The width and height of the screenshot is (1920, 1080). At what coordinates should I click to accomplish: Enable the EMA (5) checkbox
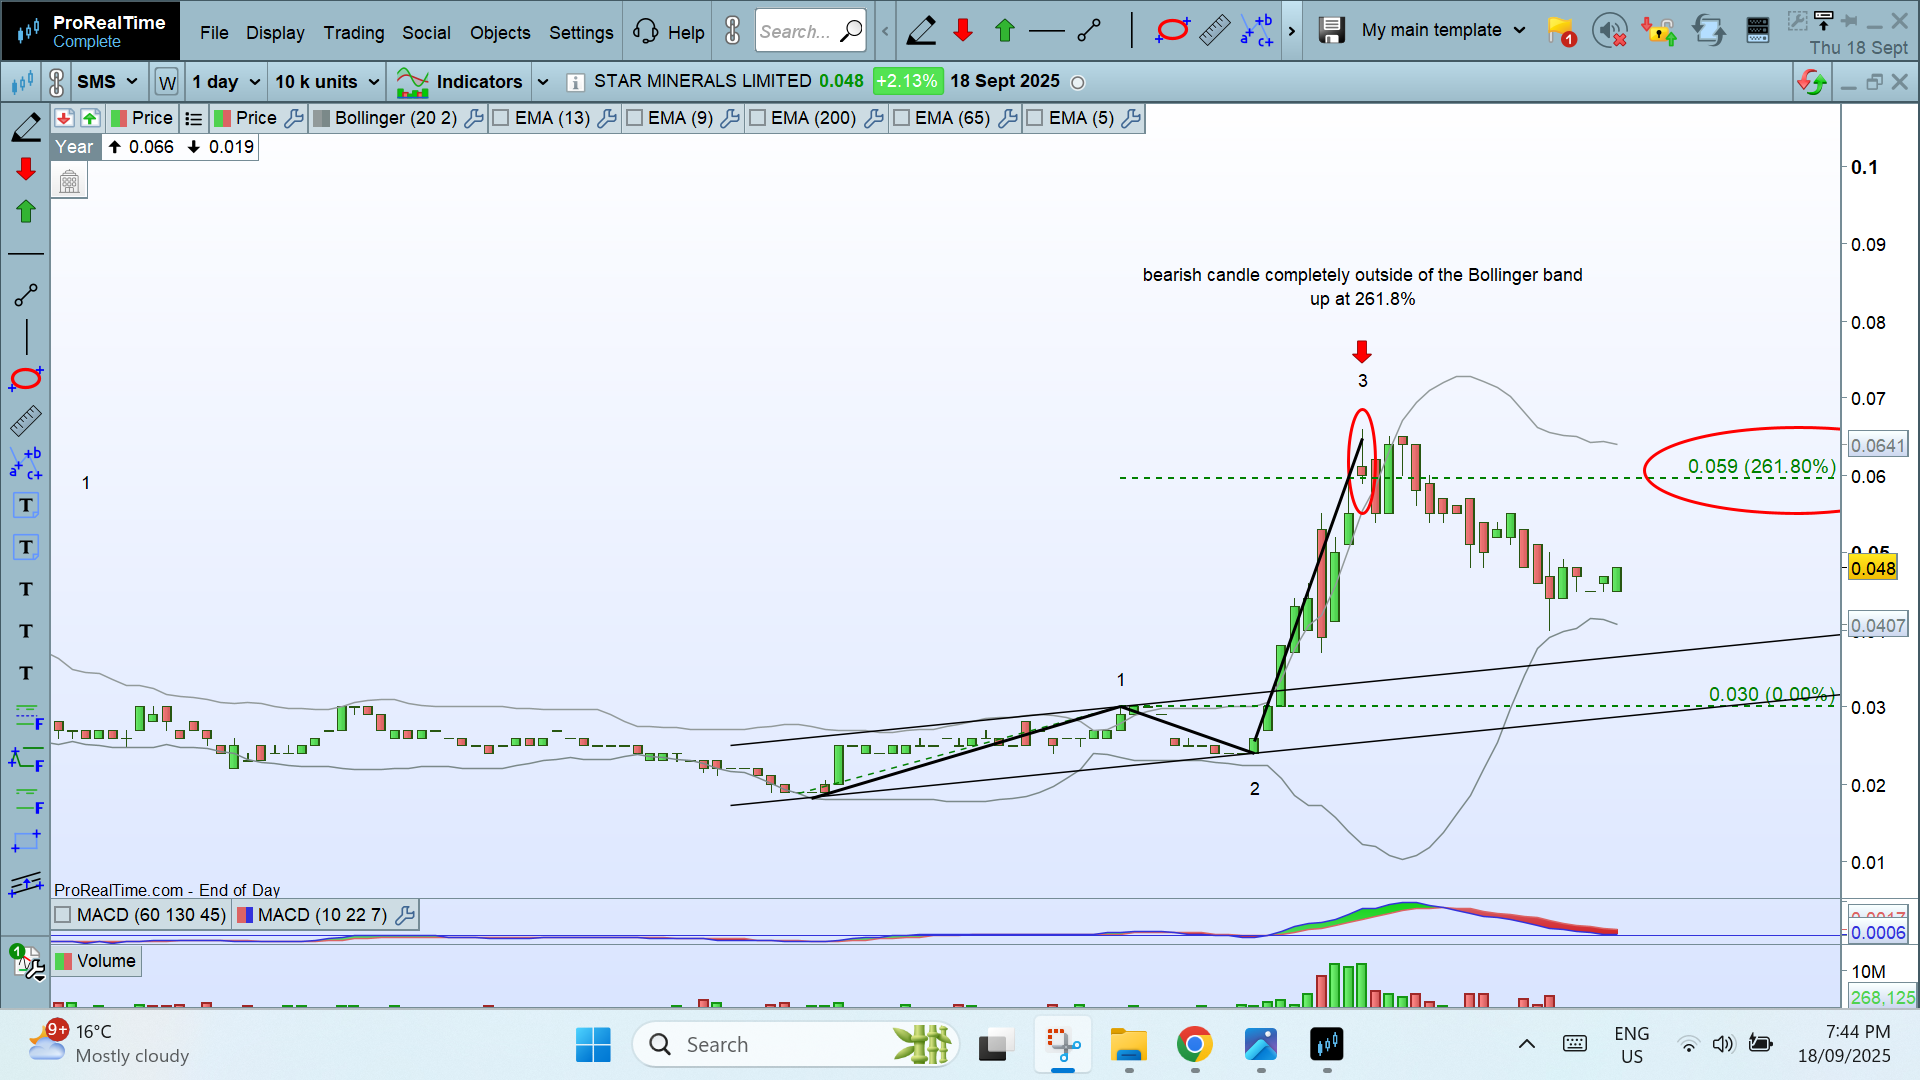1035,118
